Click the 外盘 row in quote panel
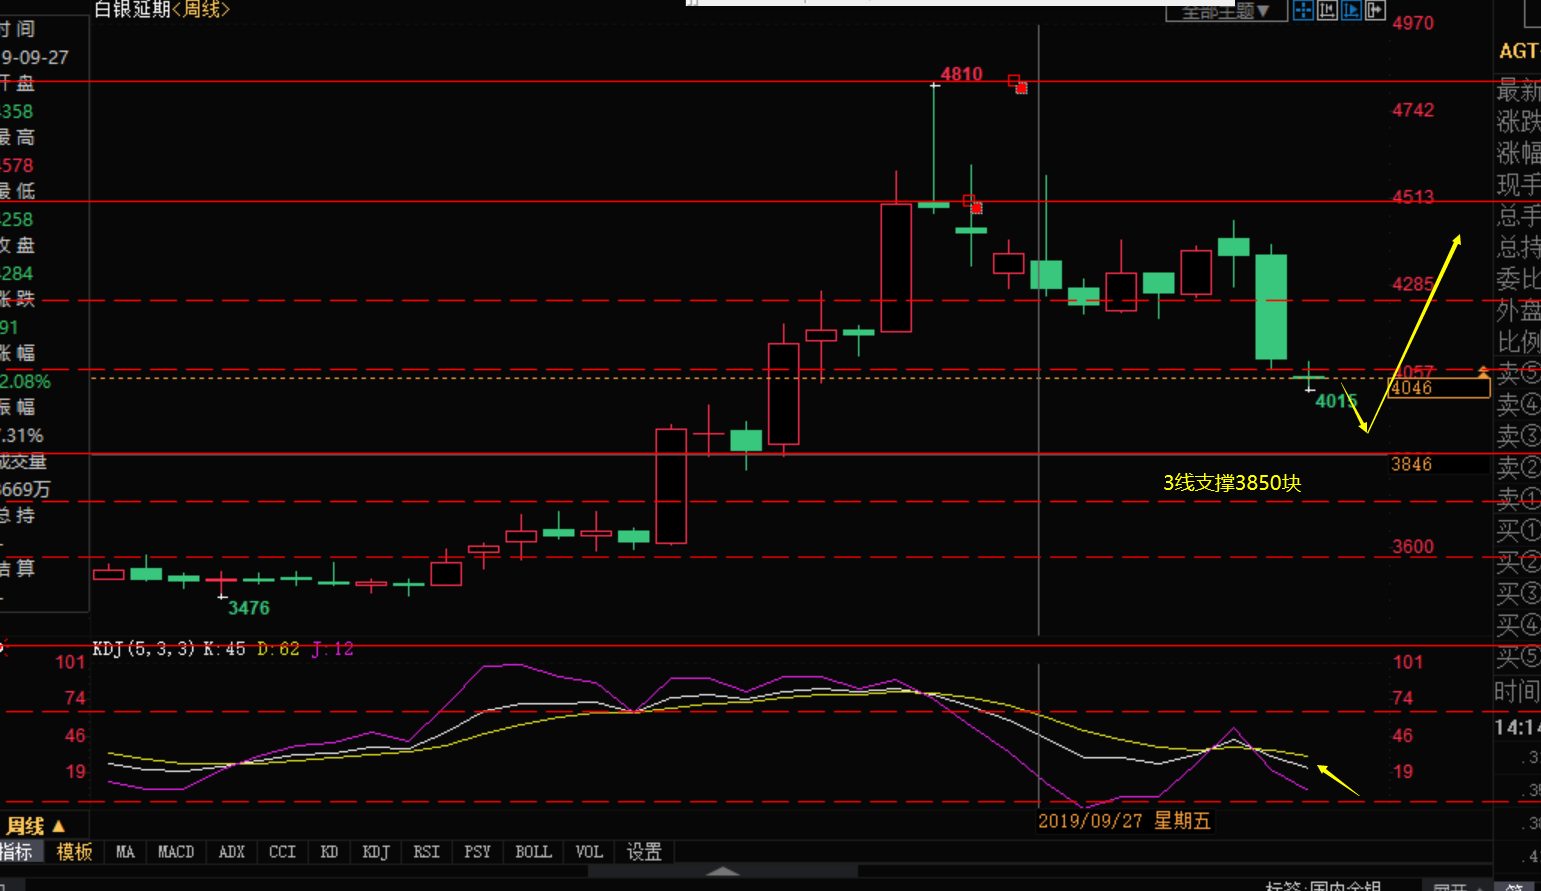1541x891 pixels. coord(1518,311)
